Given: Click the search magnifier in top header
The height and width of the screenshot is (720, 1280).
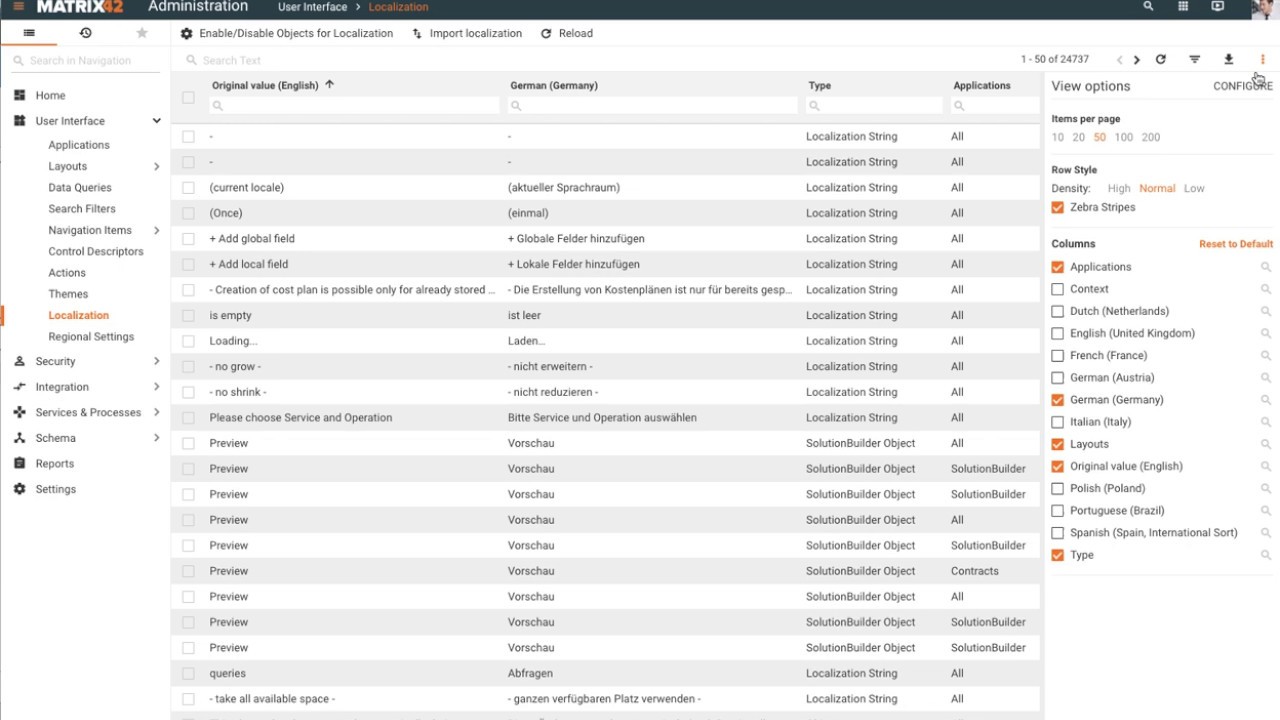Looking at the screenshot, I should (1148, 7).
